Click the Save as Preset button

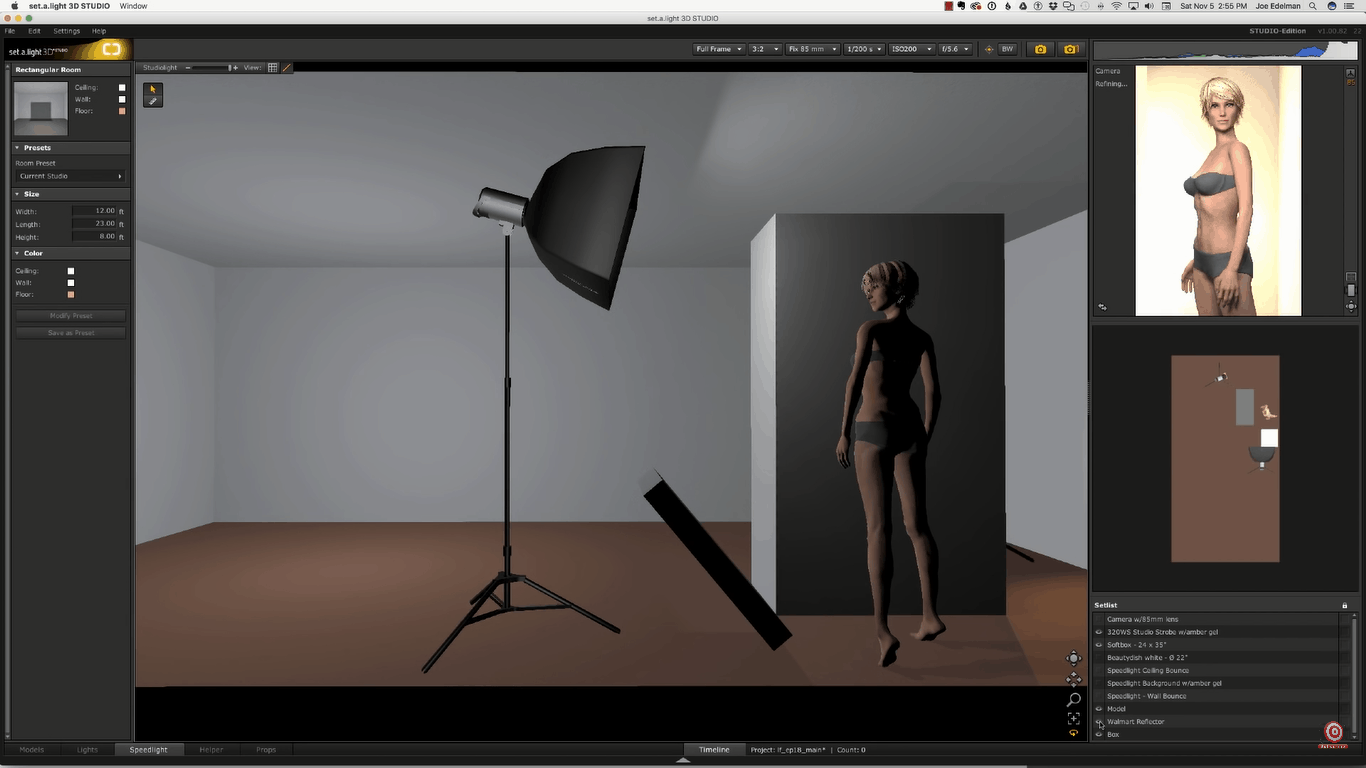(71, 333)
